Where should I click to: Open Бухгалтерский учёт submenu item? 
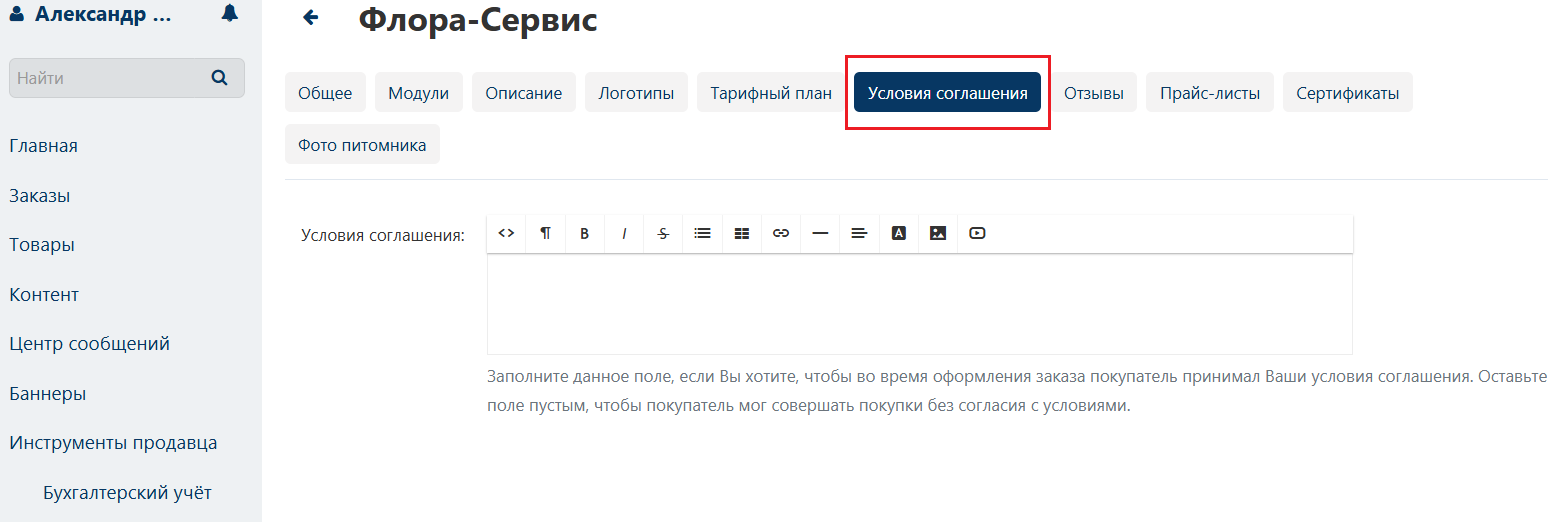click(128, 493)
